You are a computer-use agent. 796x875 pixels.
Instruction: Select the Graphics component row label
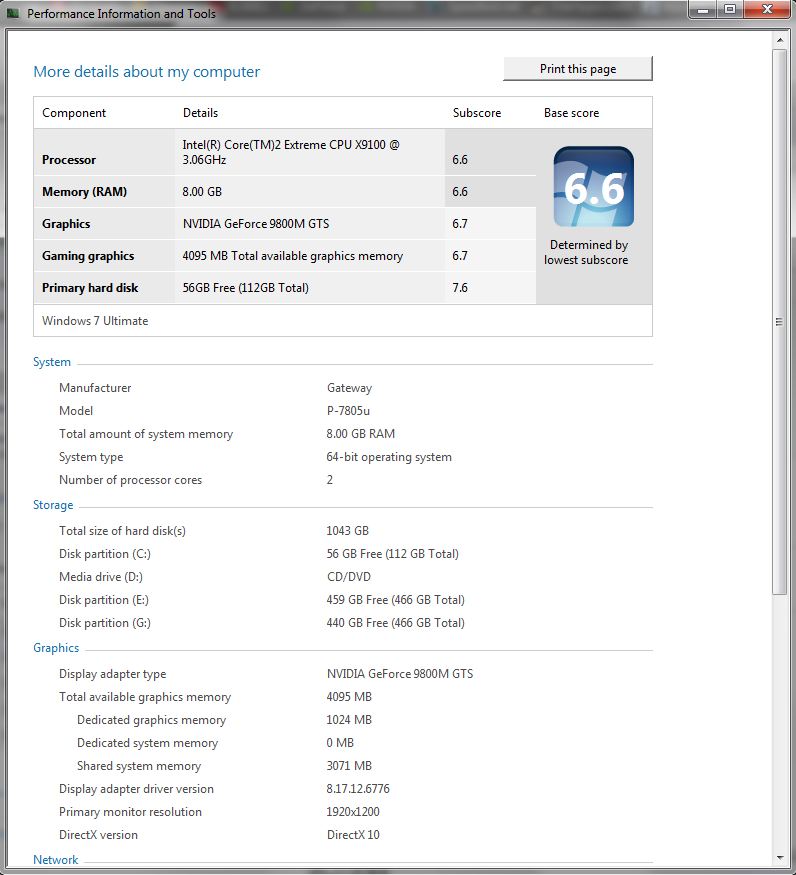[66, 224]
